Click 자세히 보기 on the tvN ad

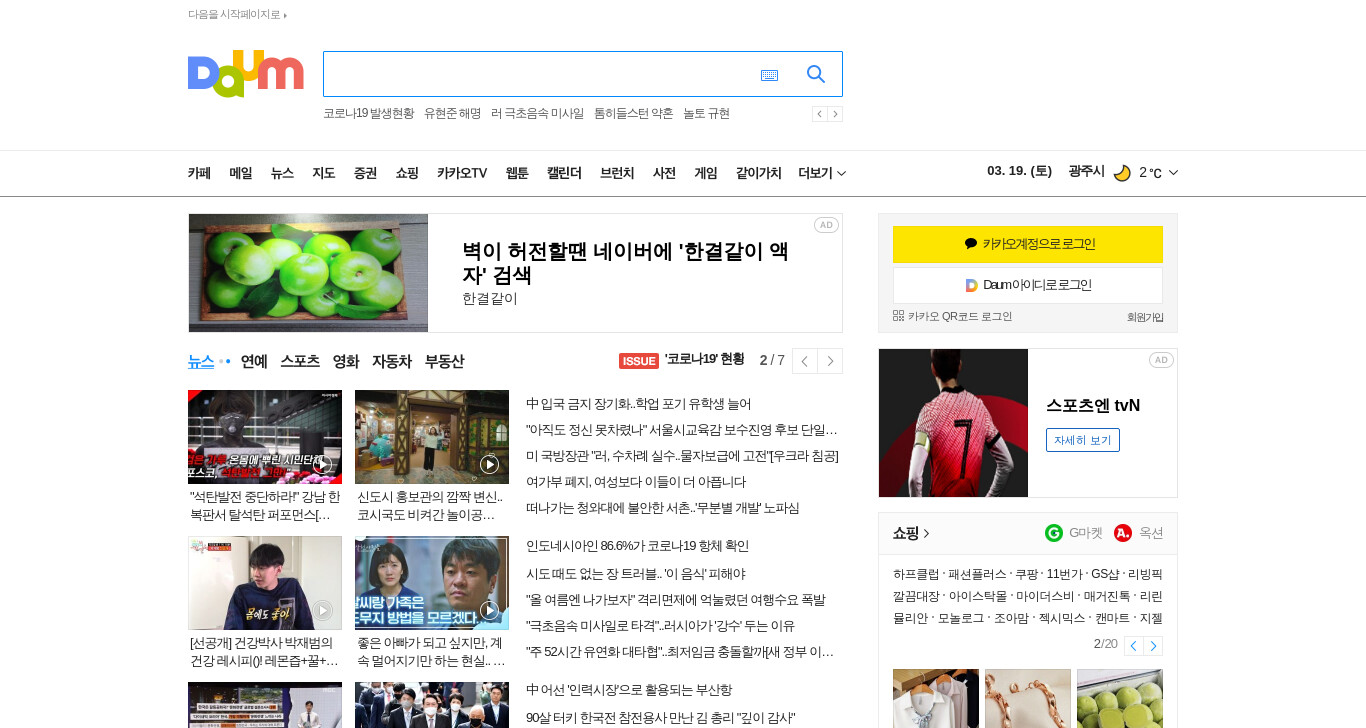pos(1083,440)
